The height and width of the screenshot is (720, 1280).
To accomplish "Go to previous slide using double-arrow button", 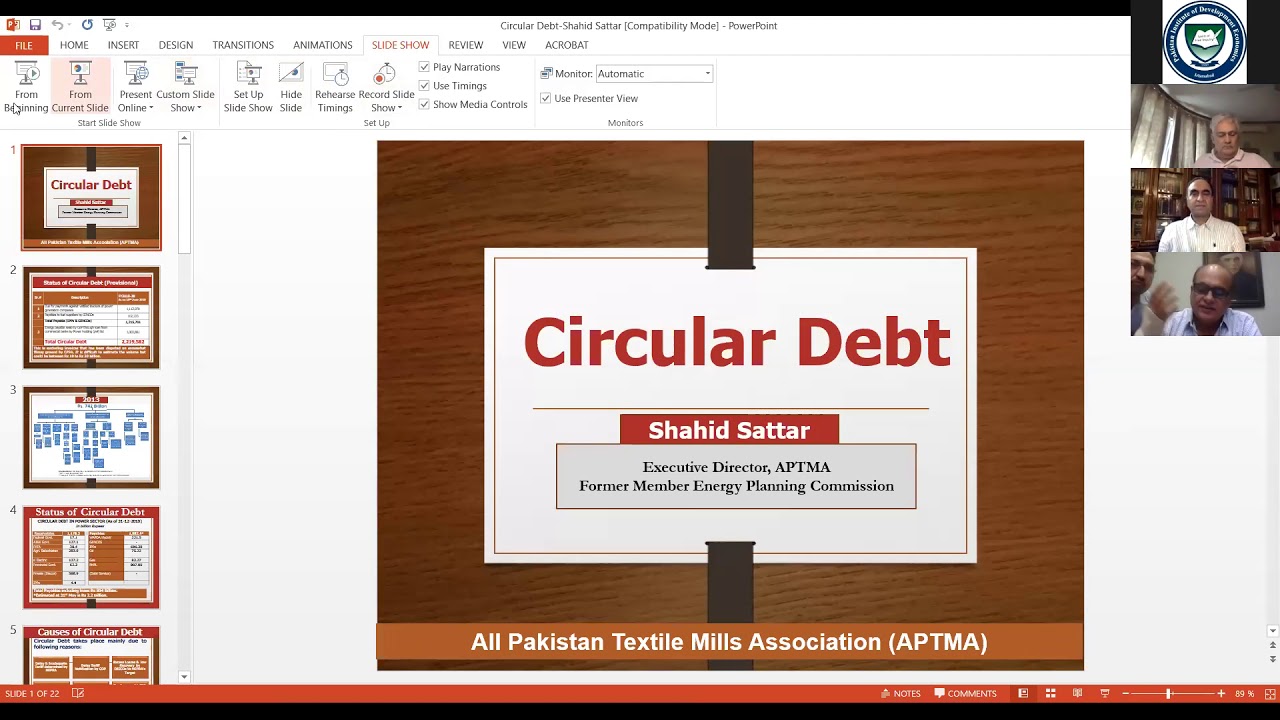I will pos(1272,645).
